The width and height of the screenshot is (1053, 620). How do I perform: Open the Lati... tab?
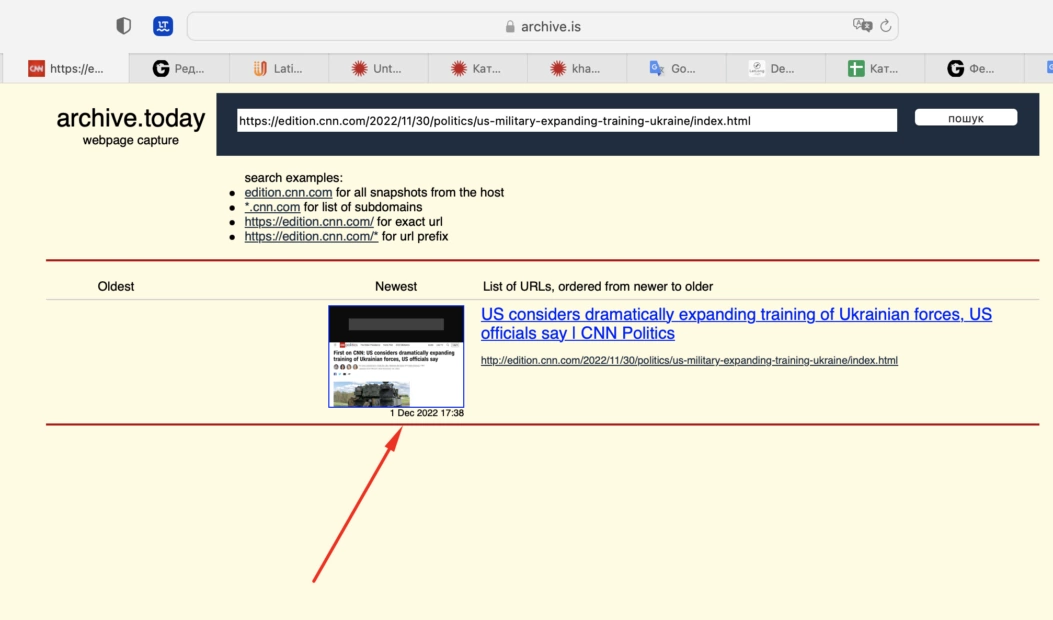[278, 68]
